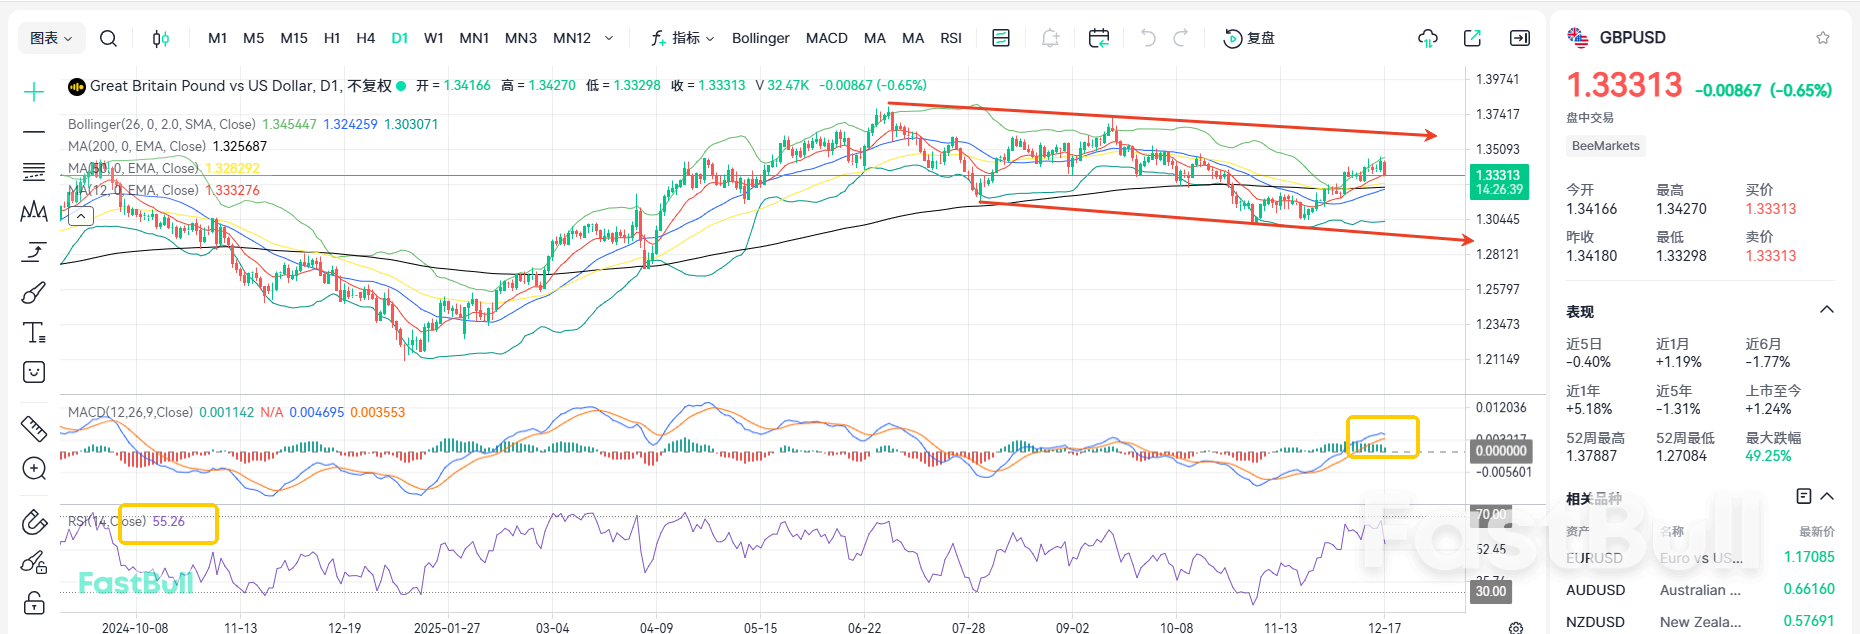The height and width of the screenshot is (634, 1860).
Task: Open the calendar date-jump icon
Action: 1098,38
